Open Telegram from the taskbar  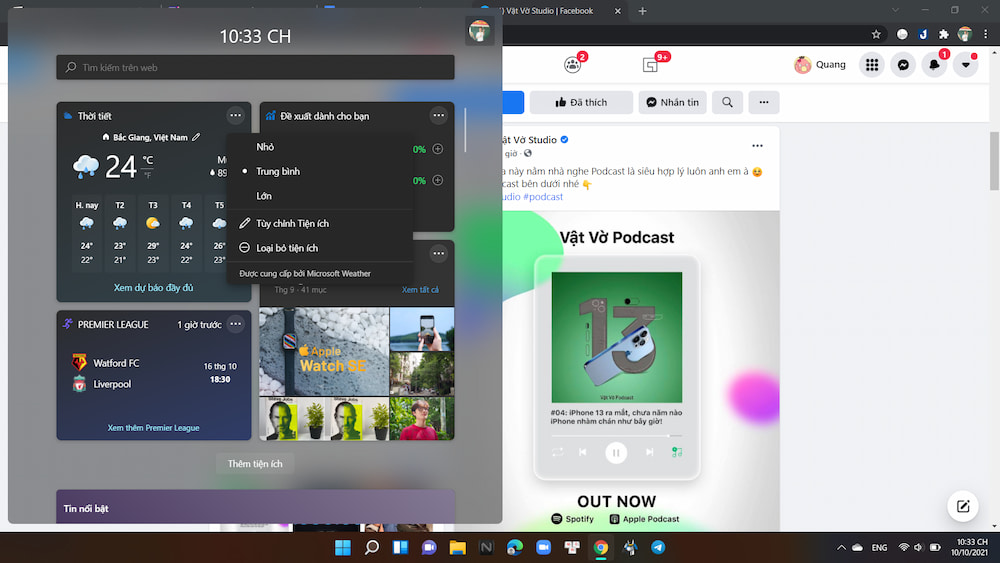coord(658,547)
